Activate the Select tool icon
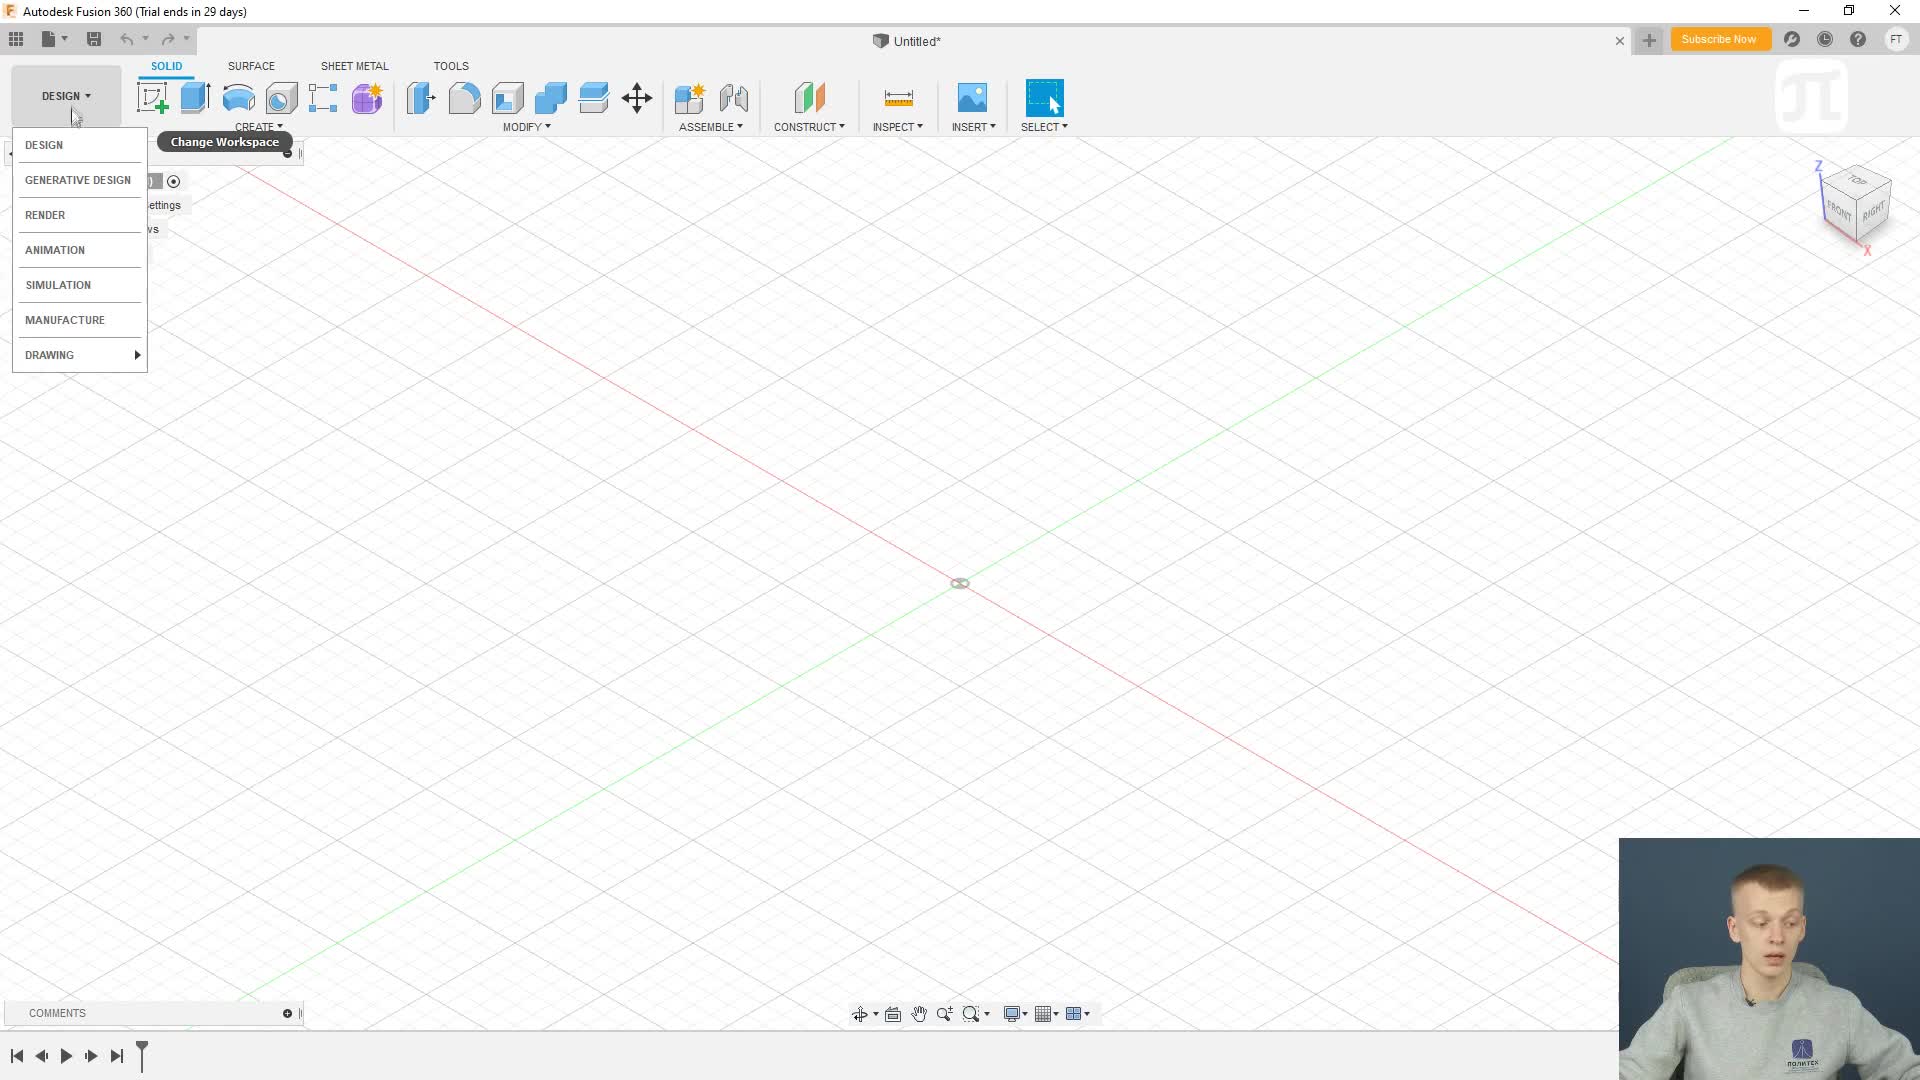The image size is (1920, 1080). (1045, 98)
